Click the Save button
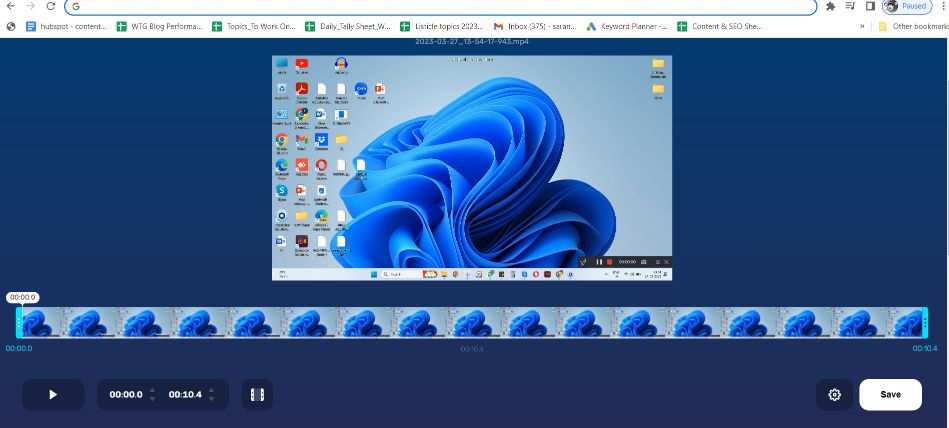Viewport: 949px width, 428px height. [x=890, y=394]
